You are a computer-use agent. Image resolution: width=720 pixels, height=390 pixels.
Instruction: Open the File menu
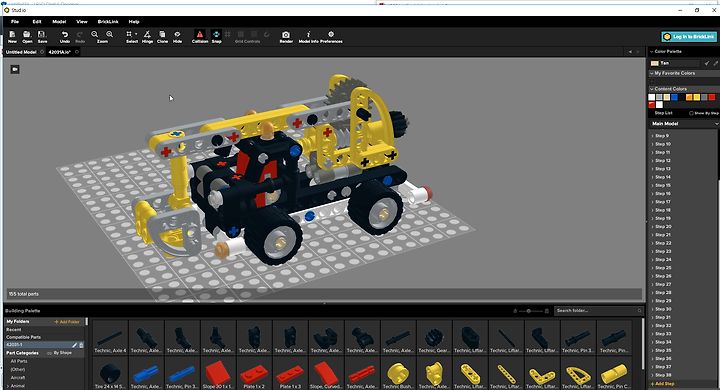coord(15,22)
